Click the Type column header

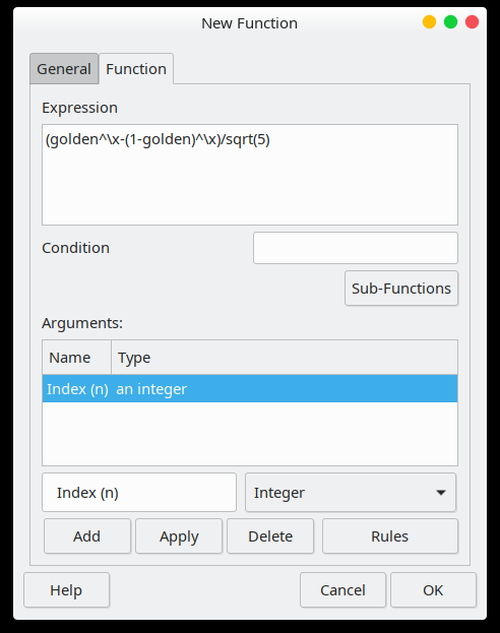(x=284, y=358)
